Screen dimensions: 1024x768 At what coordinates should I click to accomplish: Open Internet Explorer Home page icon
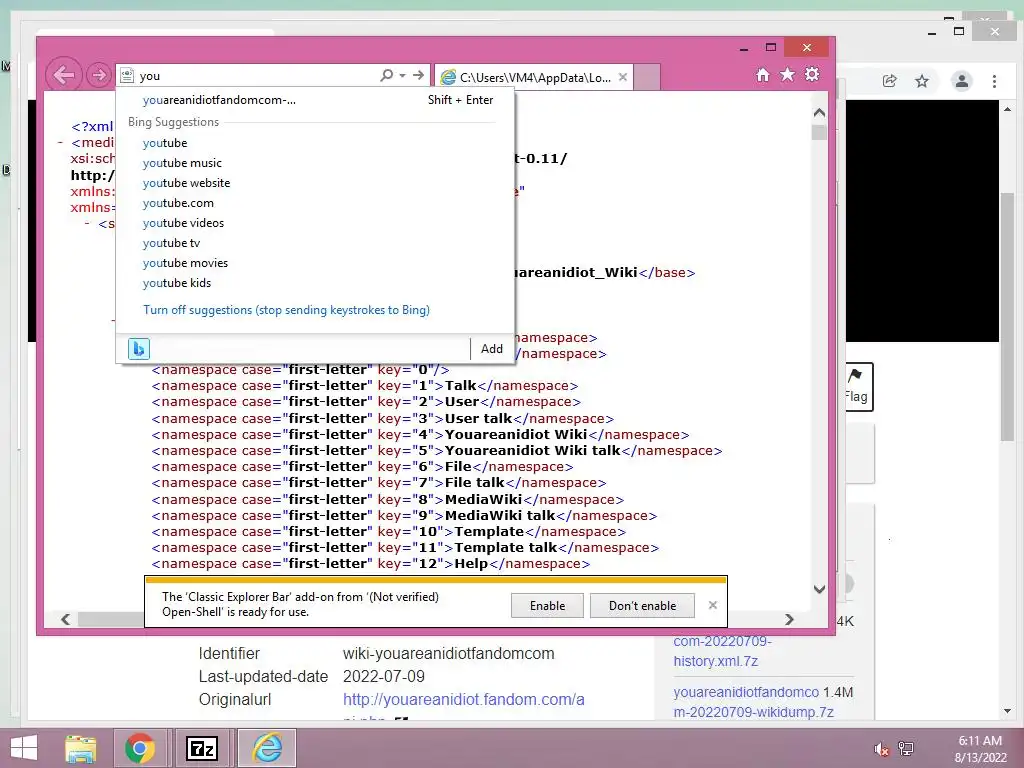(763, 74)
